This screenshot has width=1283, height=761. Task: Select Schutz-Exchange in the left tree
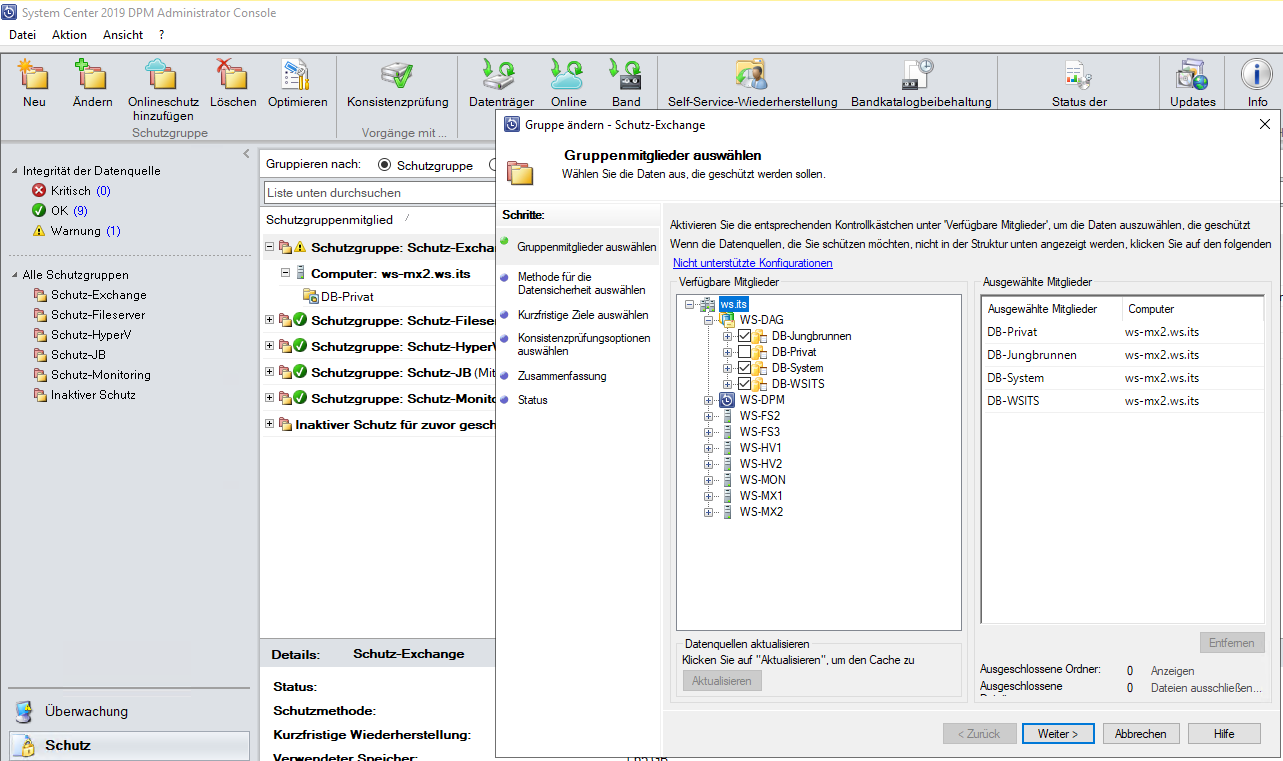click(x=98, y=295)
